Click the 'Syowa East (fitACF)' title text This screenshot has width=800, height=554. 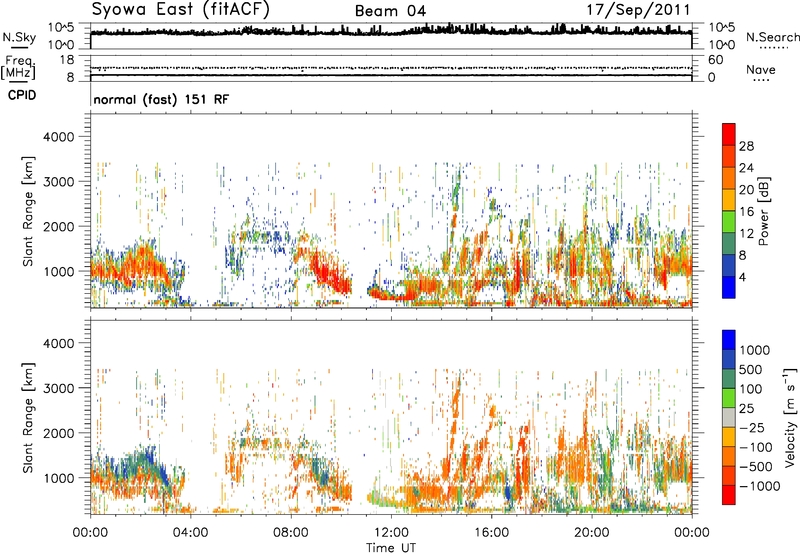point(180,9)
